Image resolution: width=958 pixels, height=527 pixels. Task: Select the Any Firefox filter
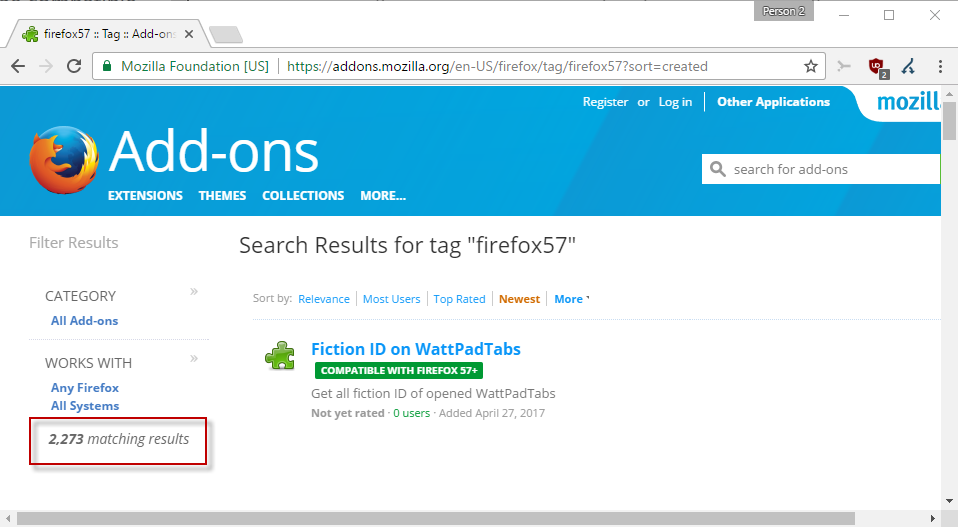tap(85, 388)
